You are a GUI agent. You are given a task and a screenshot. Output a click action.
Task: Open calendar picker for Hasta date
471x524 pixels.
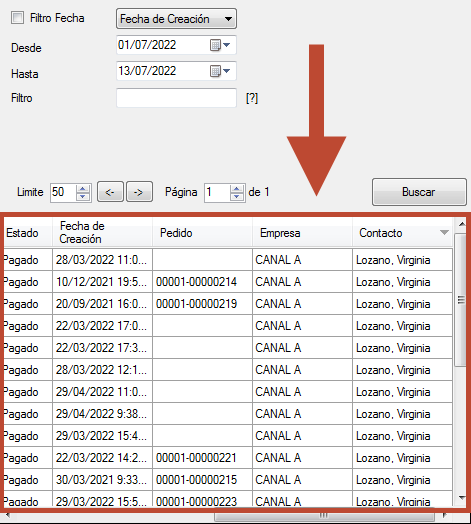pyautogui.click(x=220, y=71)
